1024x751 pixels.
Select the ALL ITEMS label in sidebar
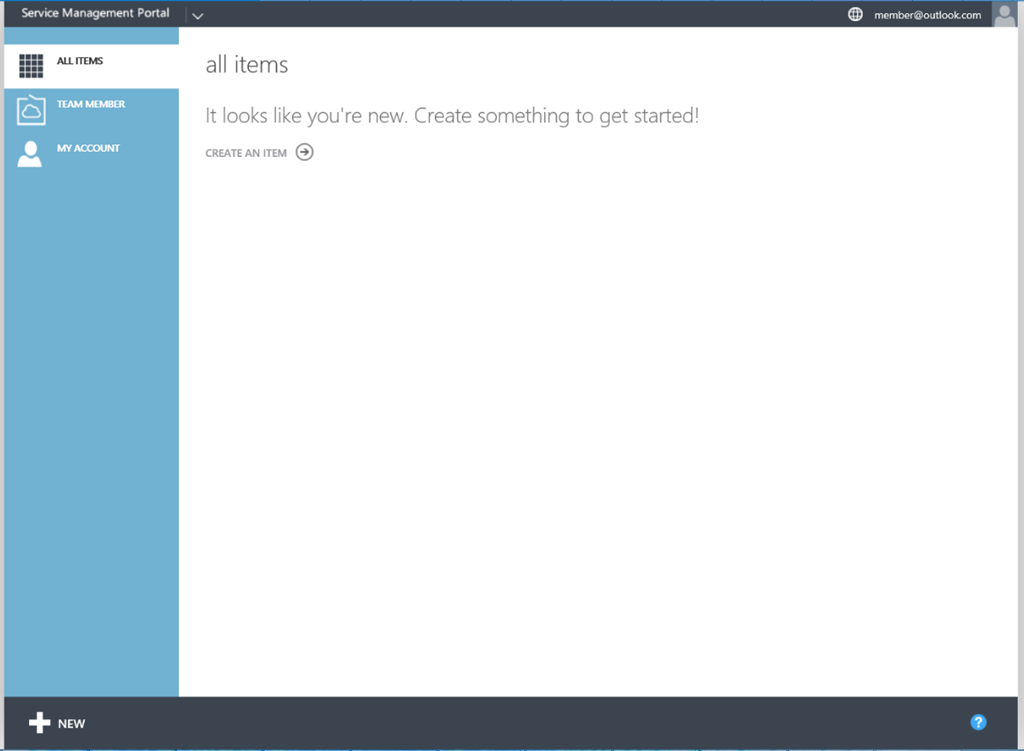[x=80, y=61]
